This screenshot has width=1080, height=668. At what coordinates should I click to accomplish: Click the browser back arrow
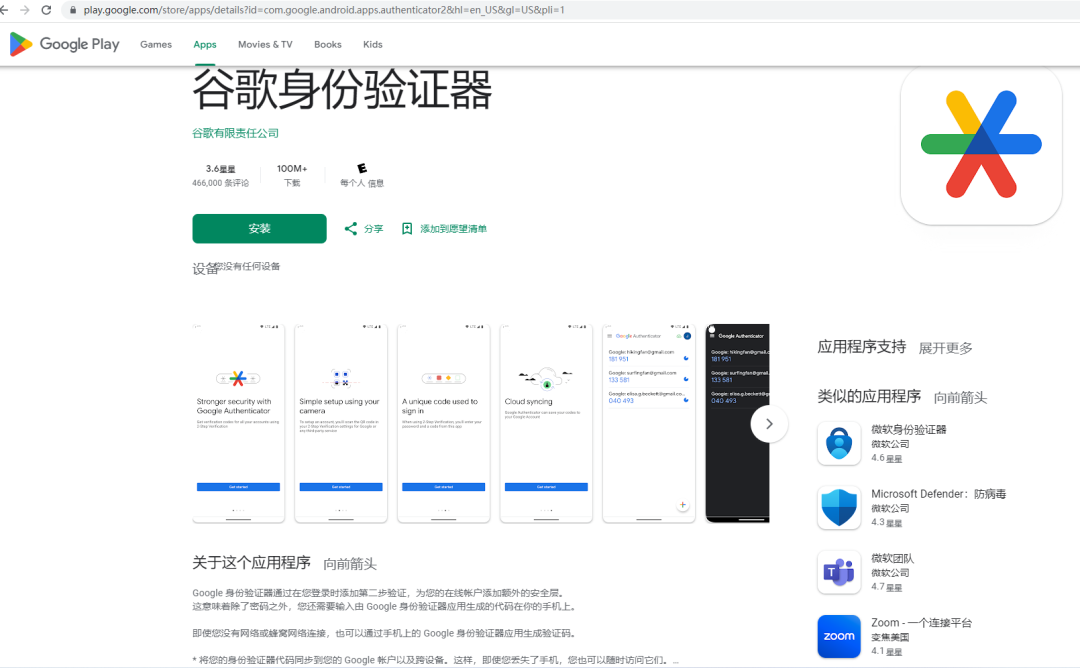point(8,12)
